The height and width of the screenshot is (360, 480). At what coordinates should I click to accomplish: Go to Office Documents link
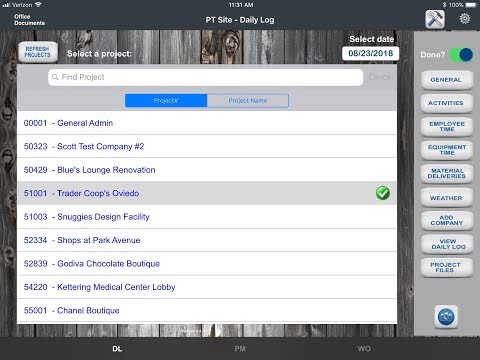coord(29,20)
